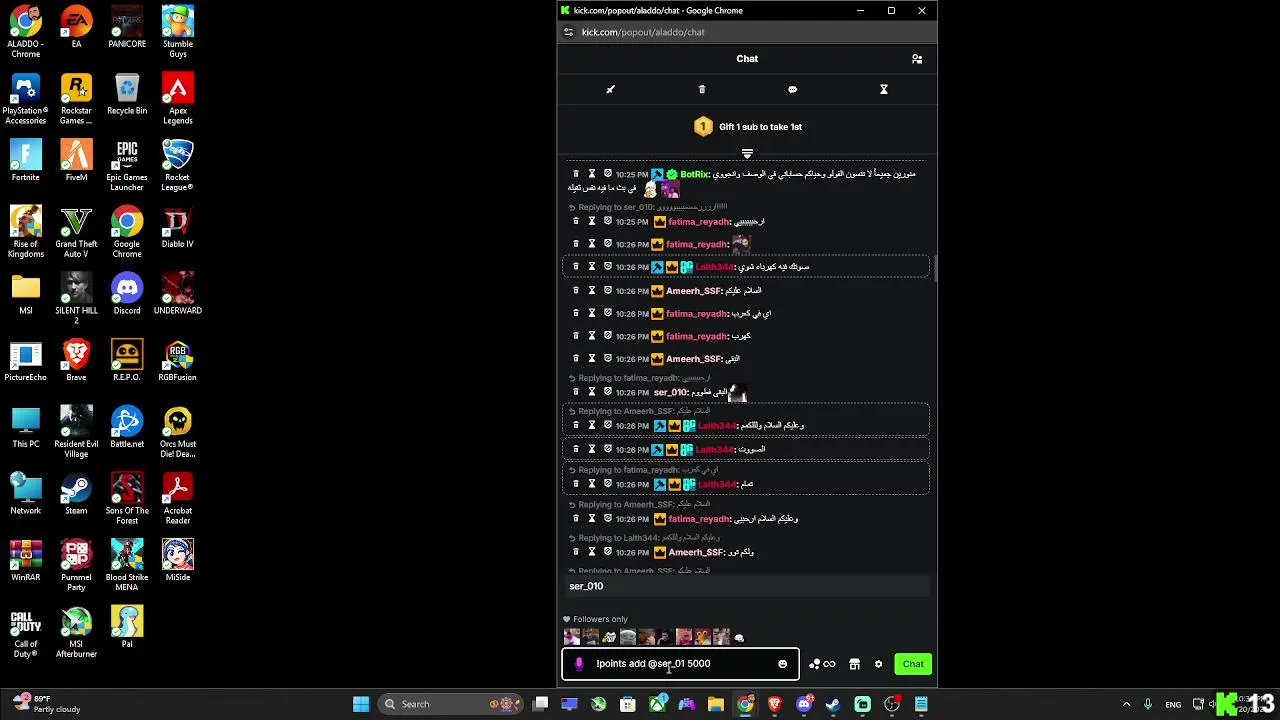Timeout BotRix using the message hourglass icon
Screen dimensions: 1280x720
[592, 174]
